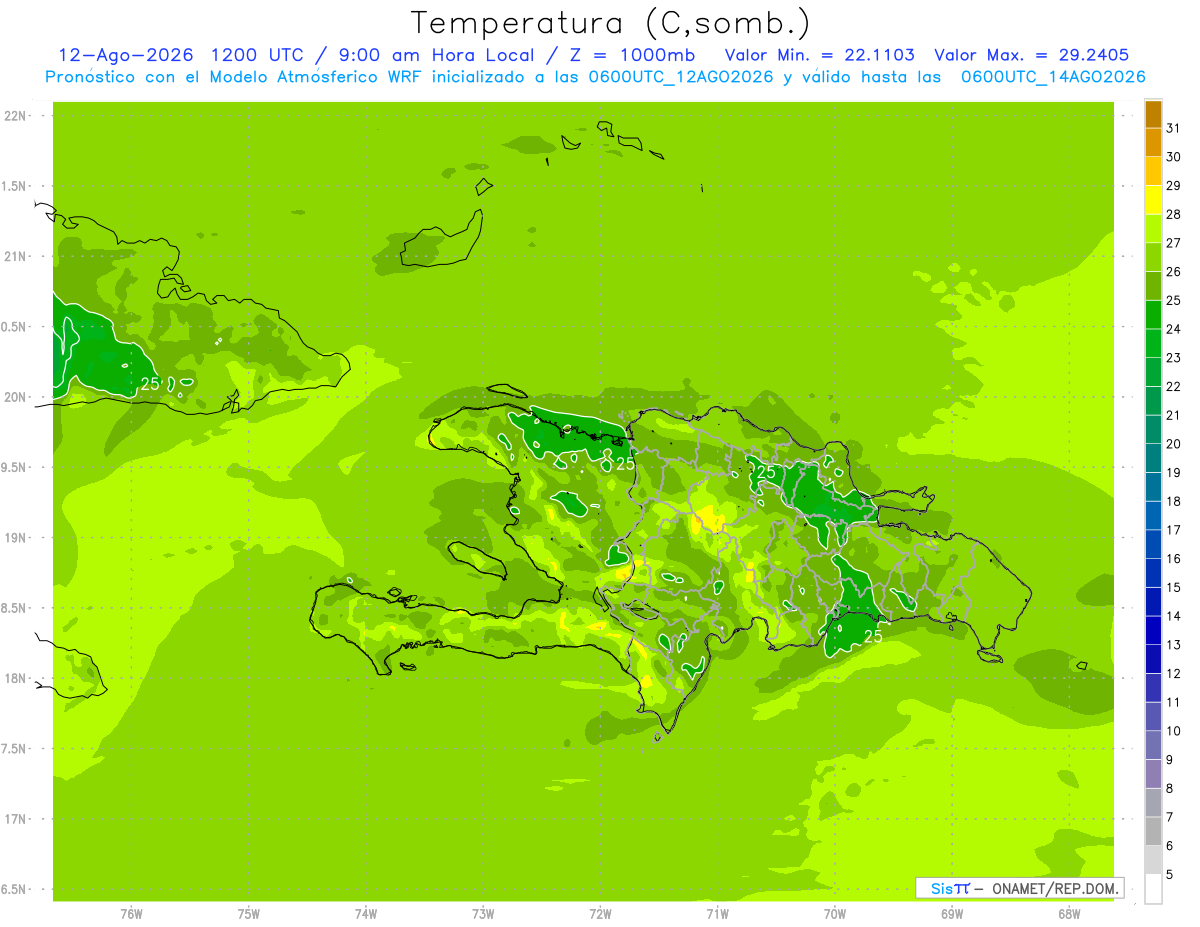Image resolution: width=1200 pixels, height=927 pixels.
Task: Click the 18N latitude axis label
Action: tap(15, 678)
